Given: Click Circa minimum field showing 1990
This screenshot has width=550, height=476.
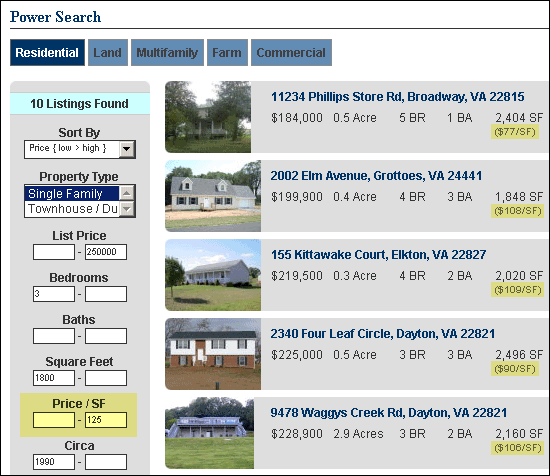Looking at the screenshot, I should point(54,462).
